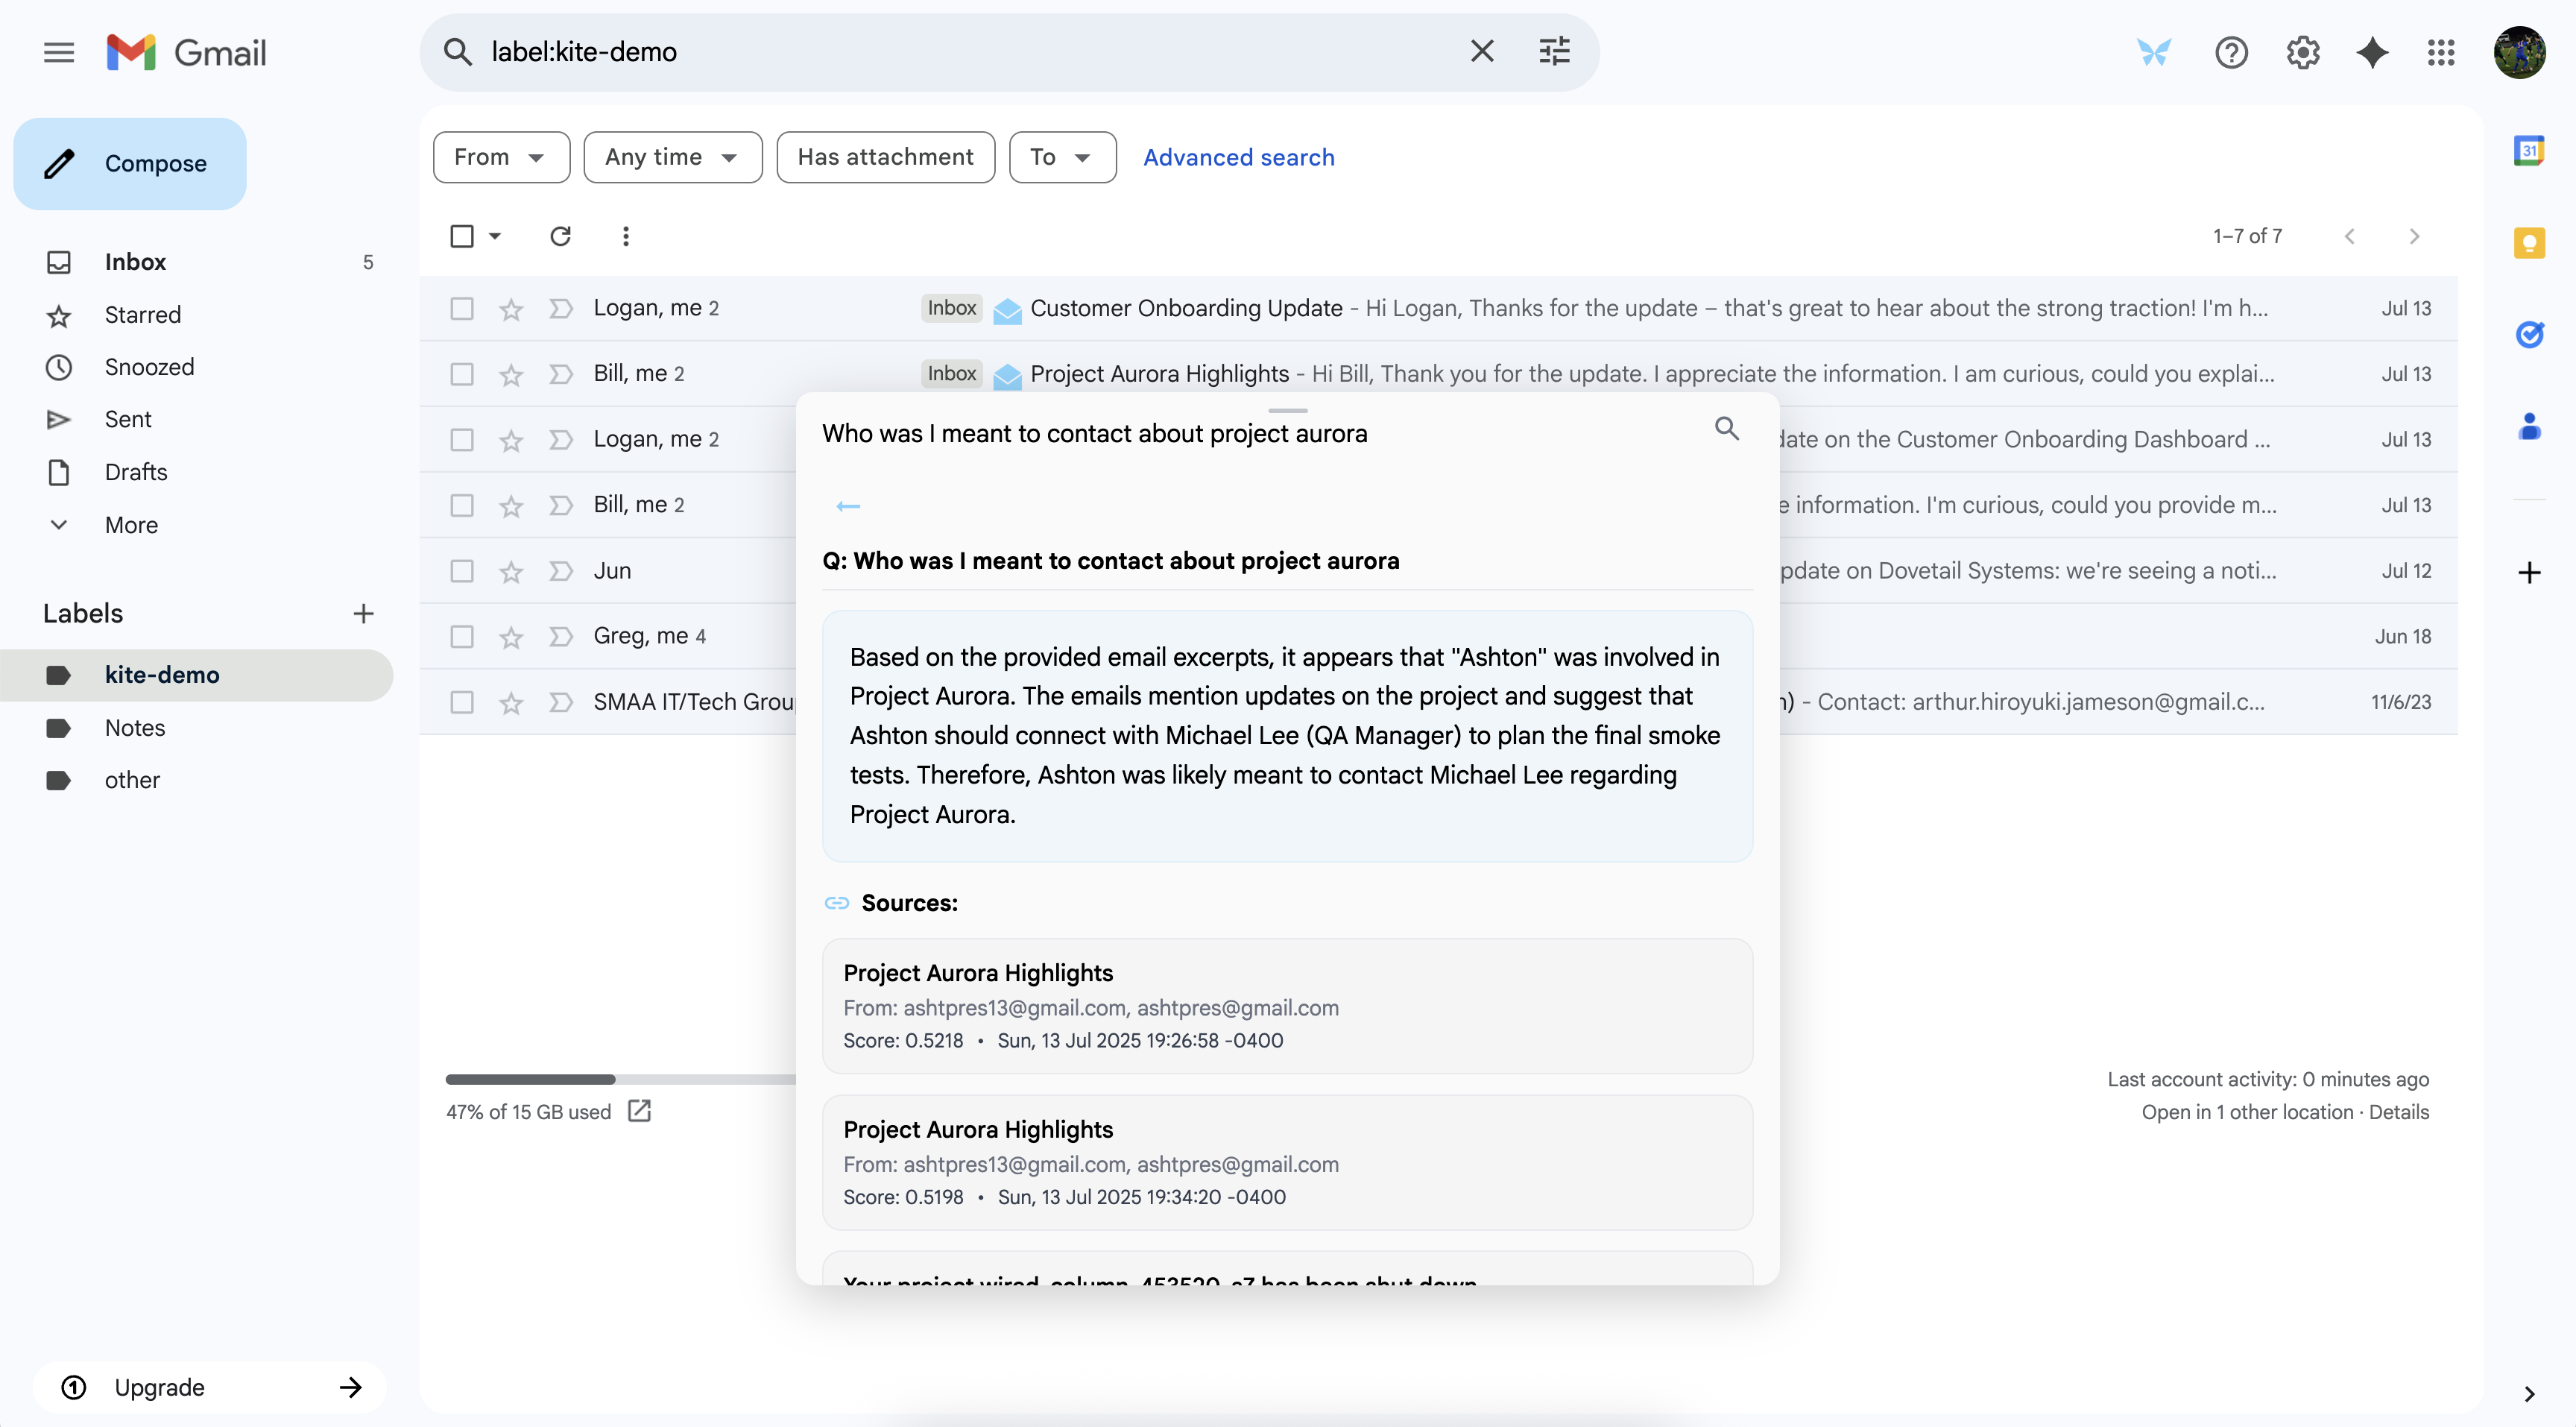This screenshot has height=1427, width=2576.
Task: Expand the More section in the sidebar
Action: click(x=131, y=525)
